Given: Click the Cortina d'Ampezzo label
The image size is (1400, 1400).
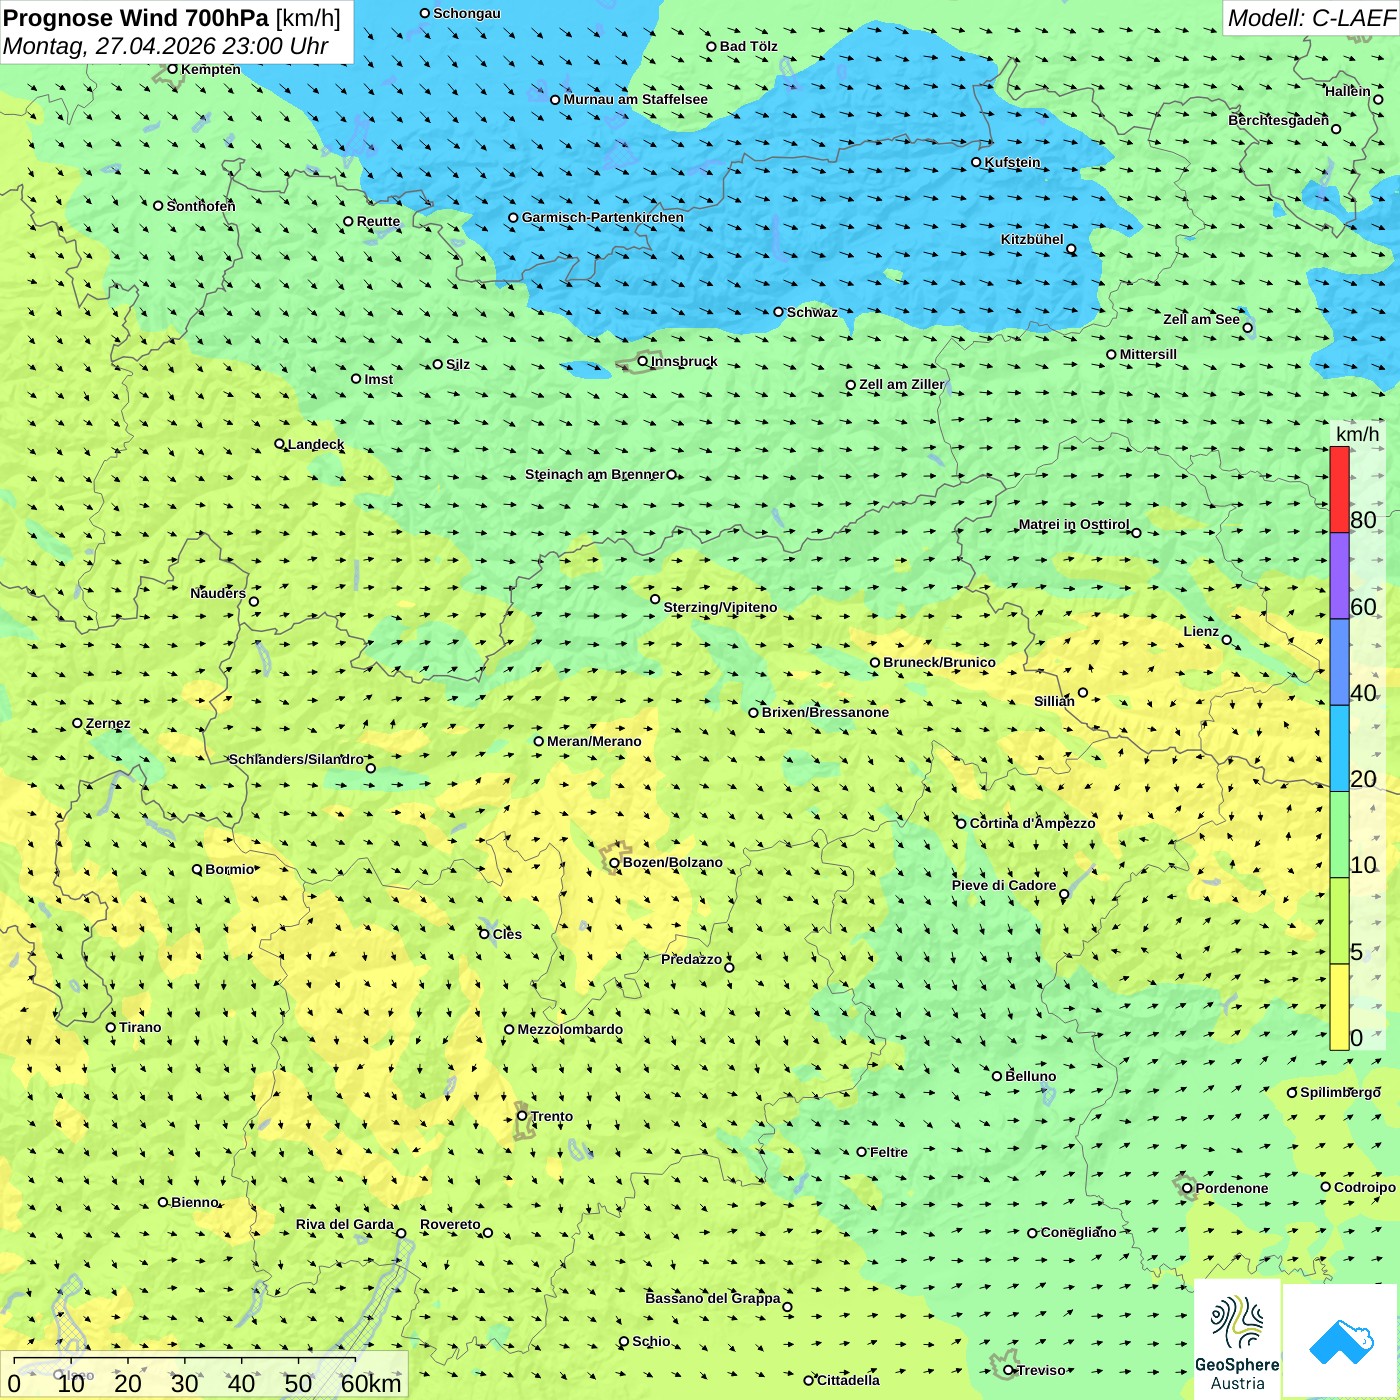Looking at the screenshot, I should click(x=1032, y=823).
